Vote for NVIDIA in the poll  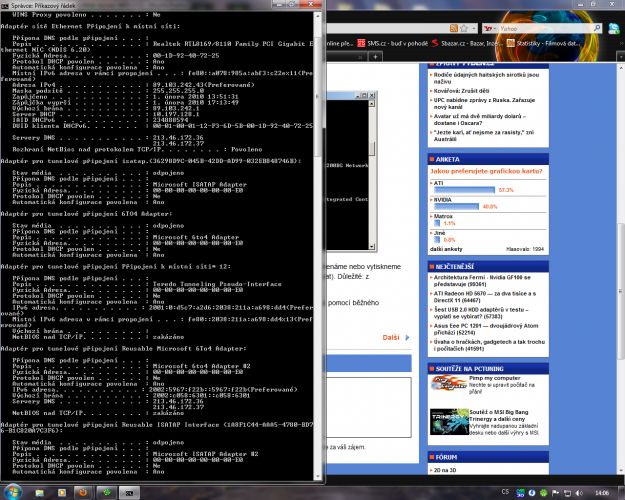tap(442, 200)
